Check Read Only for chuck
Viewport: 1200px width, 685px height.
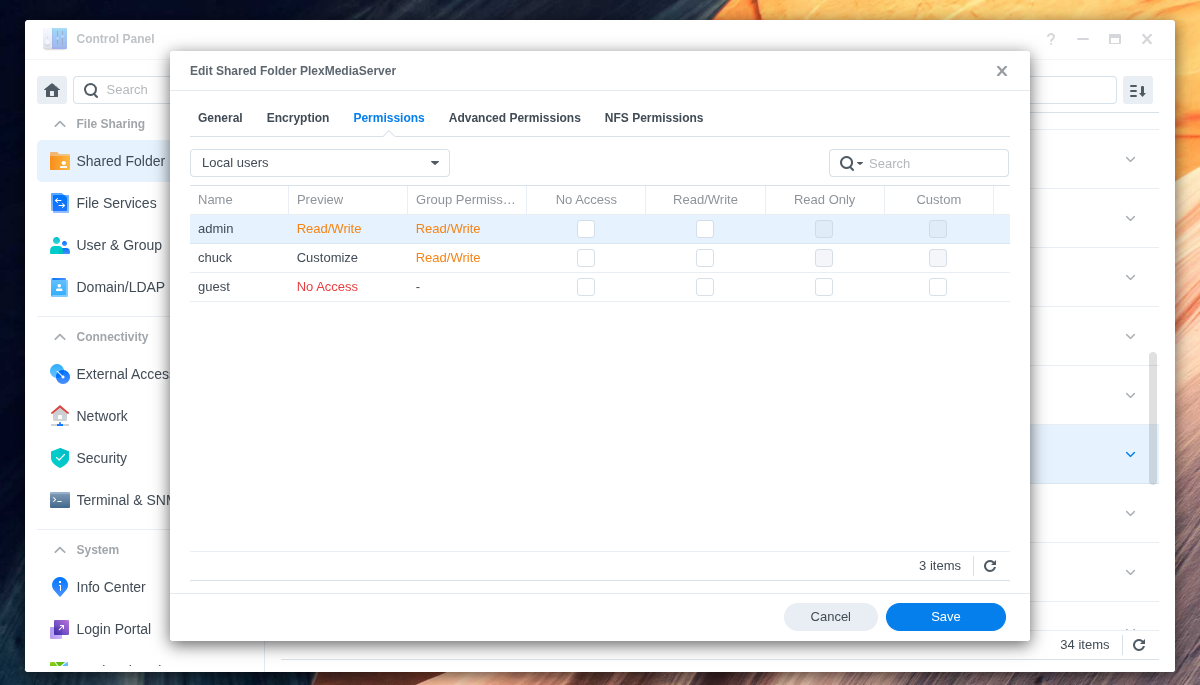[x=824, y=258]
